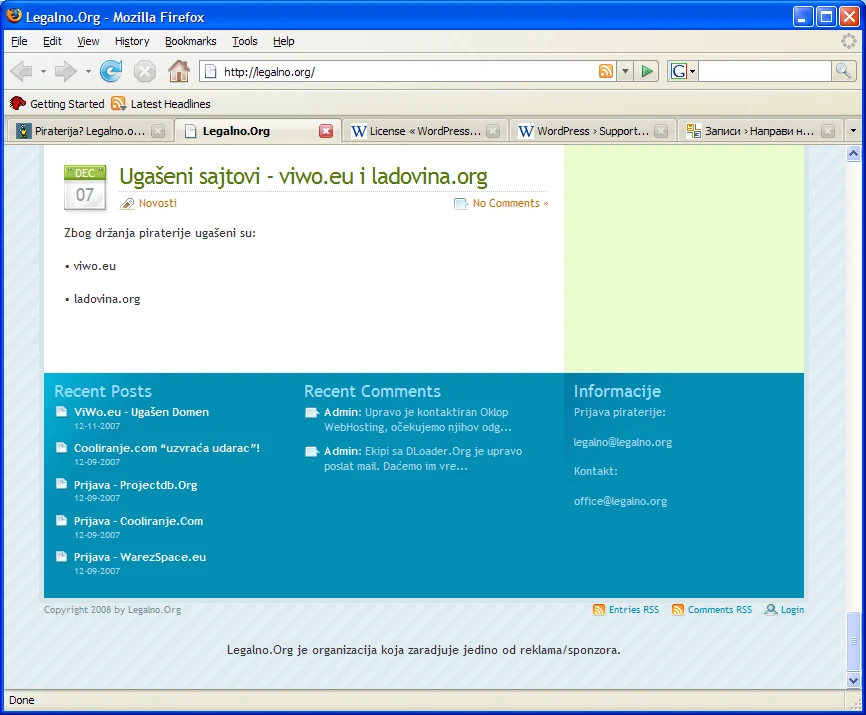Open post title Ugašeni sajtovi - viwo.eu i ladovina.org
866x715 pixels.
click(x=303, y=177)
